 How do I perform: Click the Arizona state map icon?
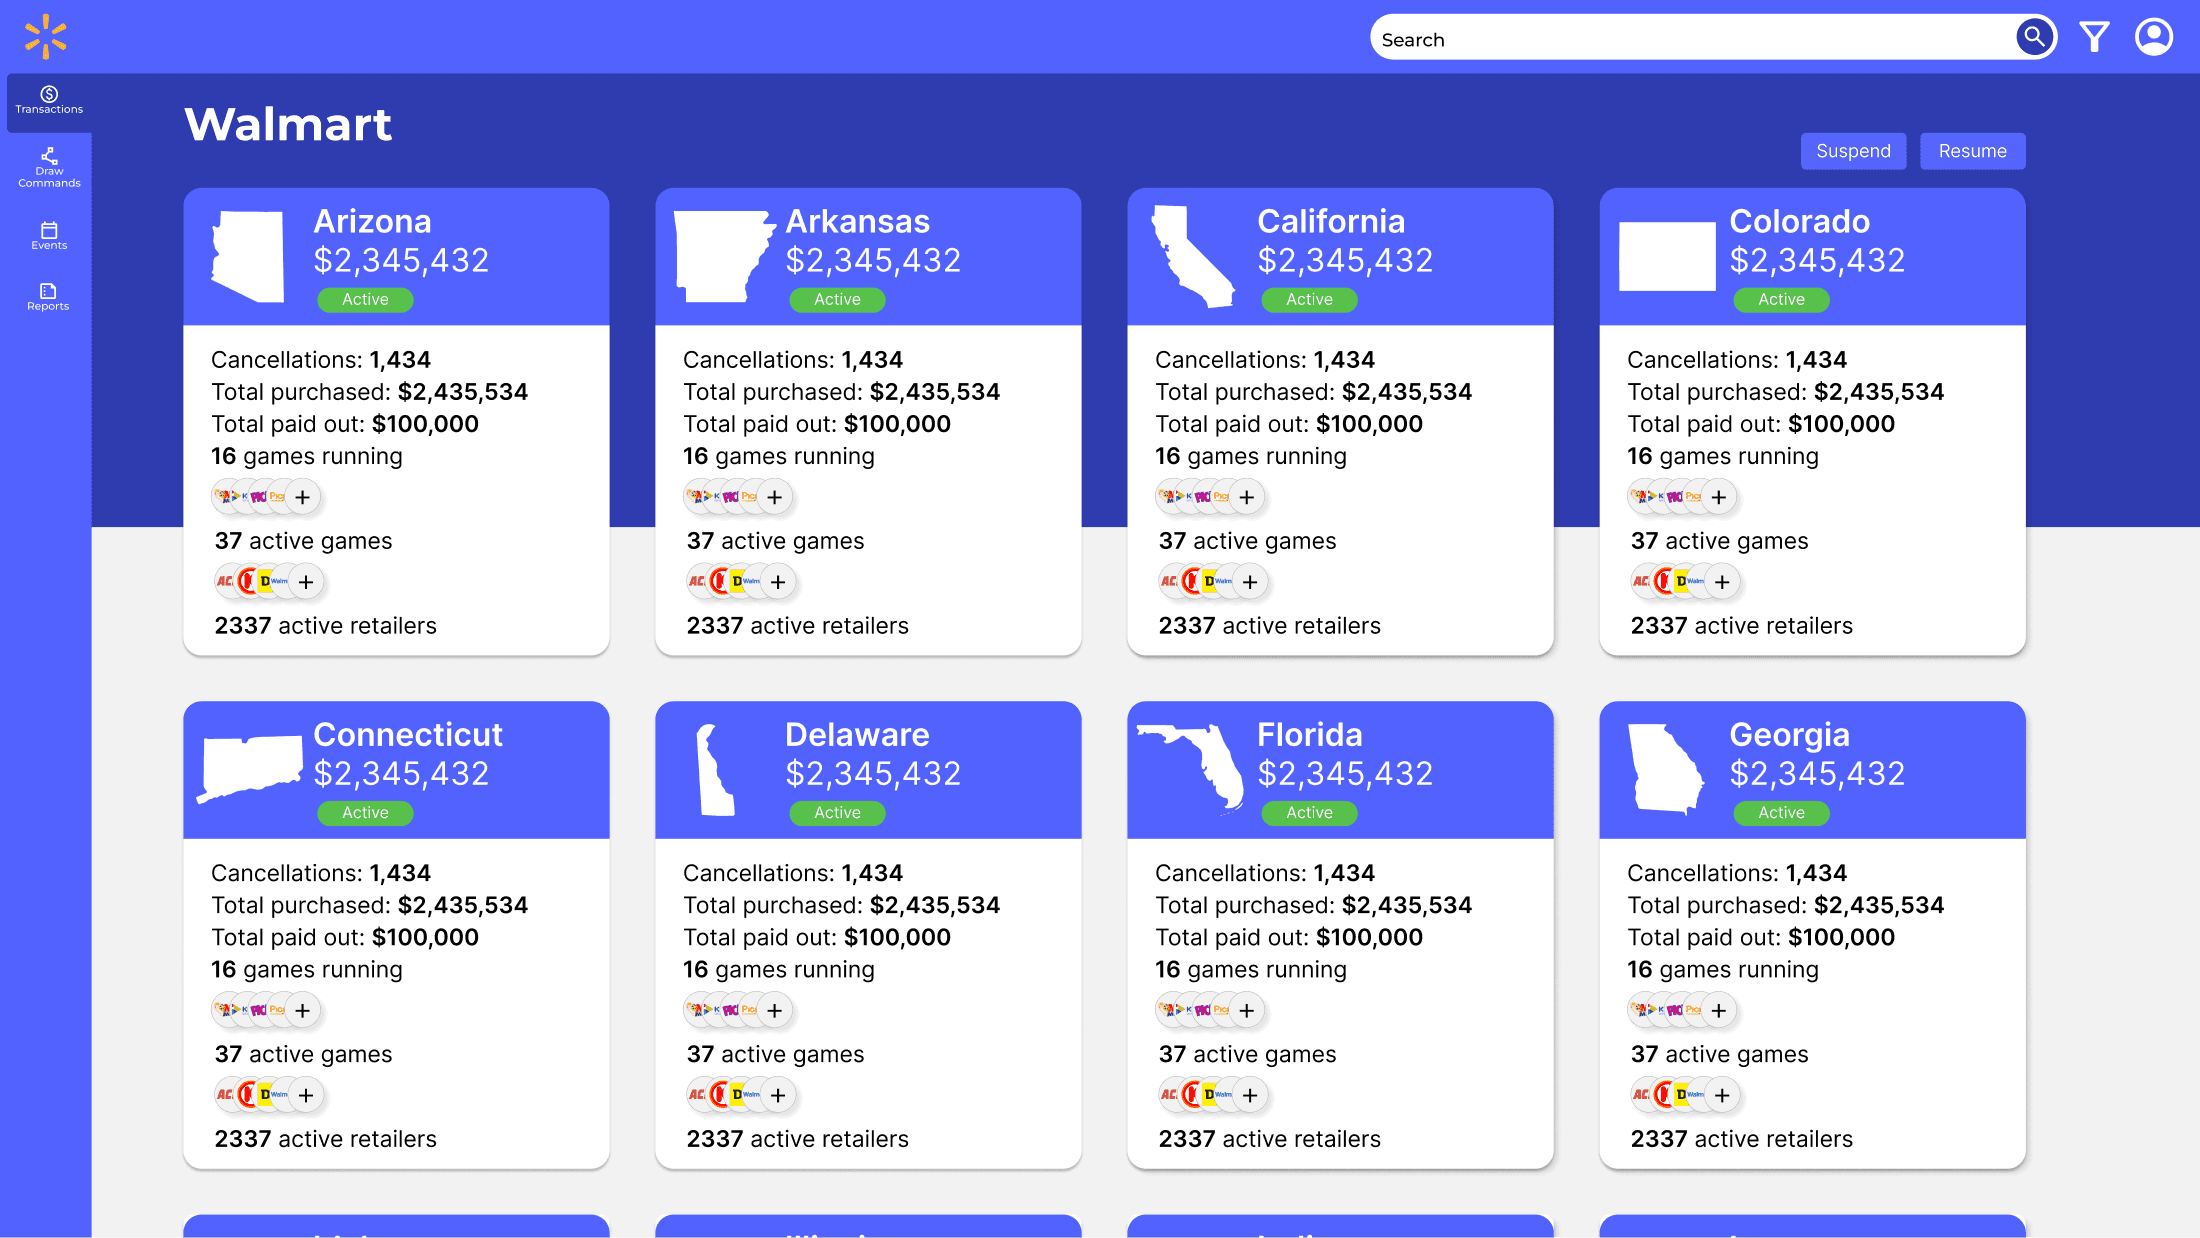tap(248, 256)
